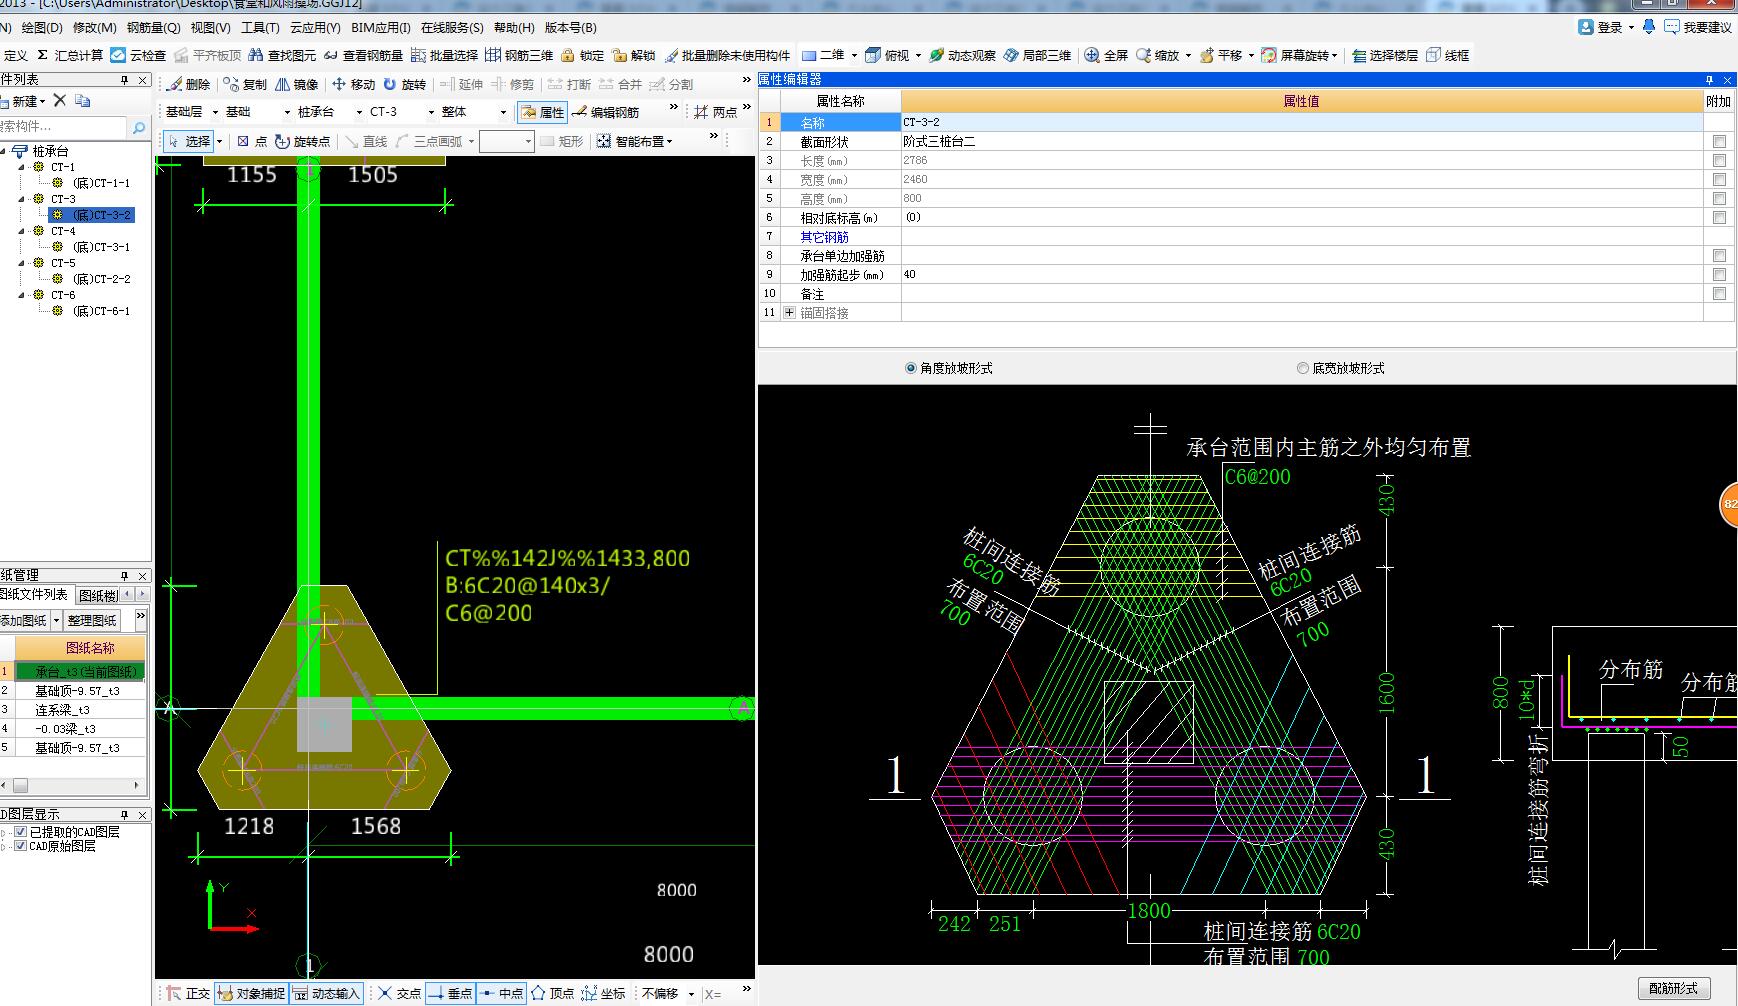The image size is (1738, 1006).
Task: Click 批量删除未使用构件 tool
Action: point(727,55)
